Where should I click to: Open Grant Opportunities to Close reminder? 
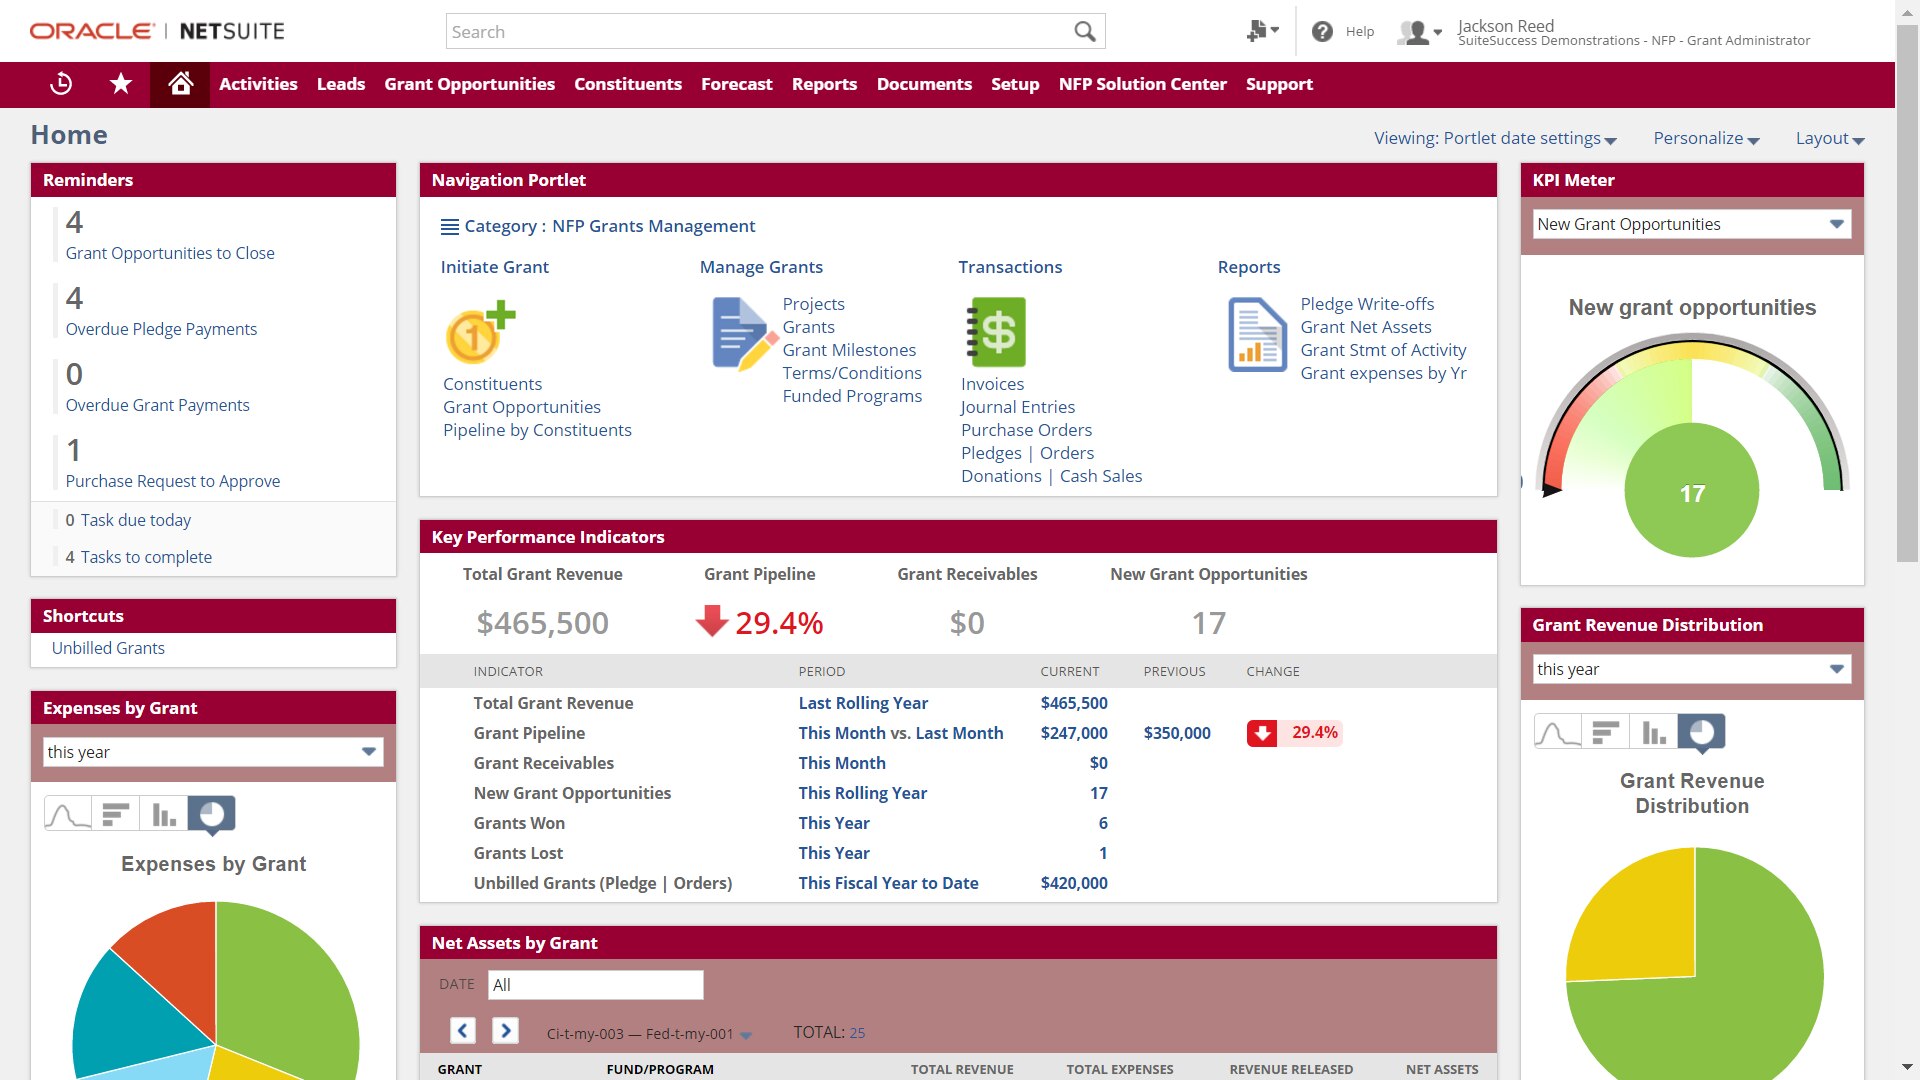(170, 254)
